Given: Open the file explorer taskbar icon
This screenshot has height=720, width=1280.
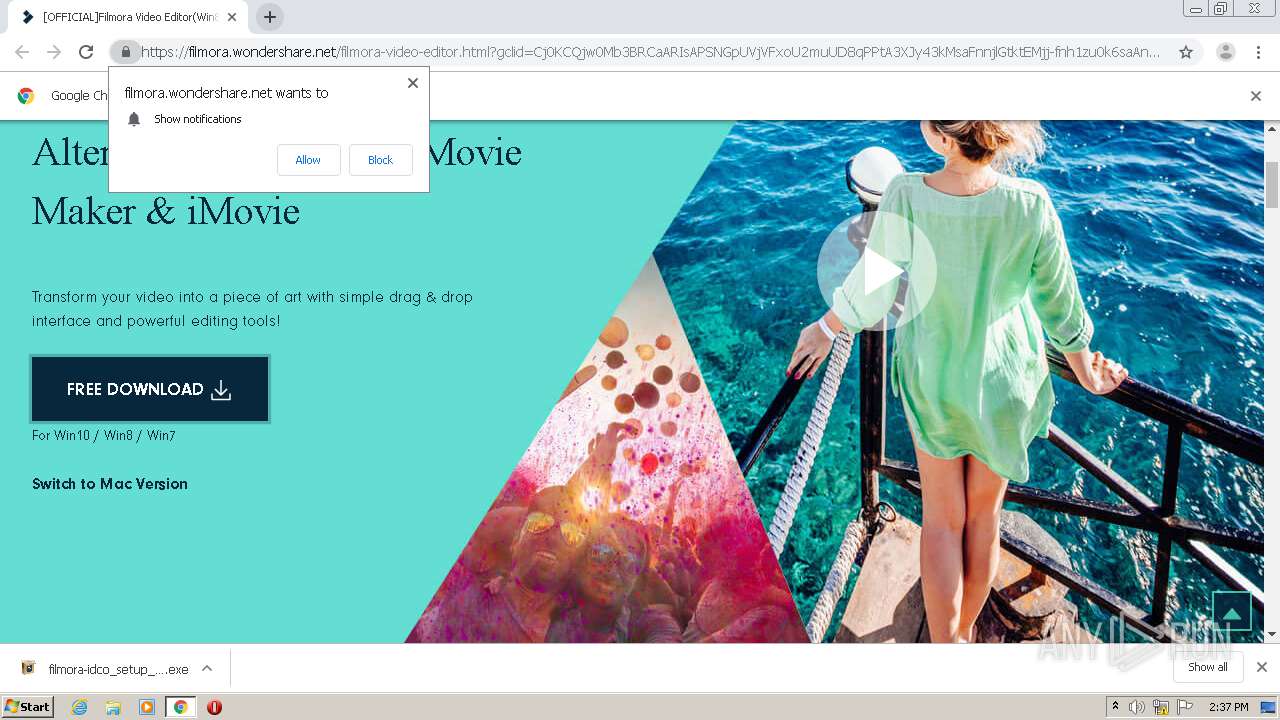Looking at the screenshot, I should tap(113, 707).
